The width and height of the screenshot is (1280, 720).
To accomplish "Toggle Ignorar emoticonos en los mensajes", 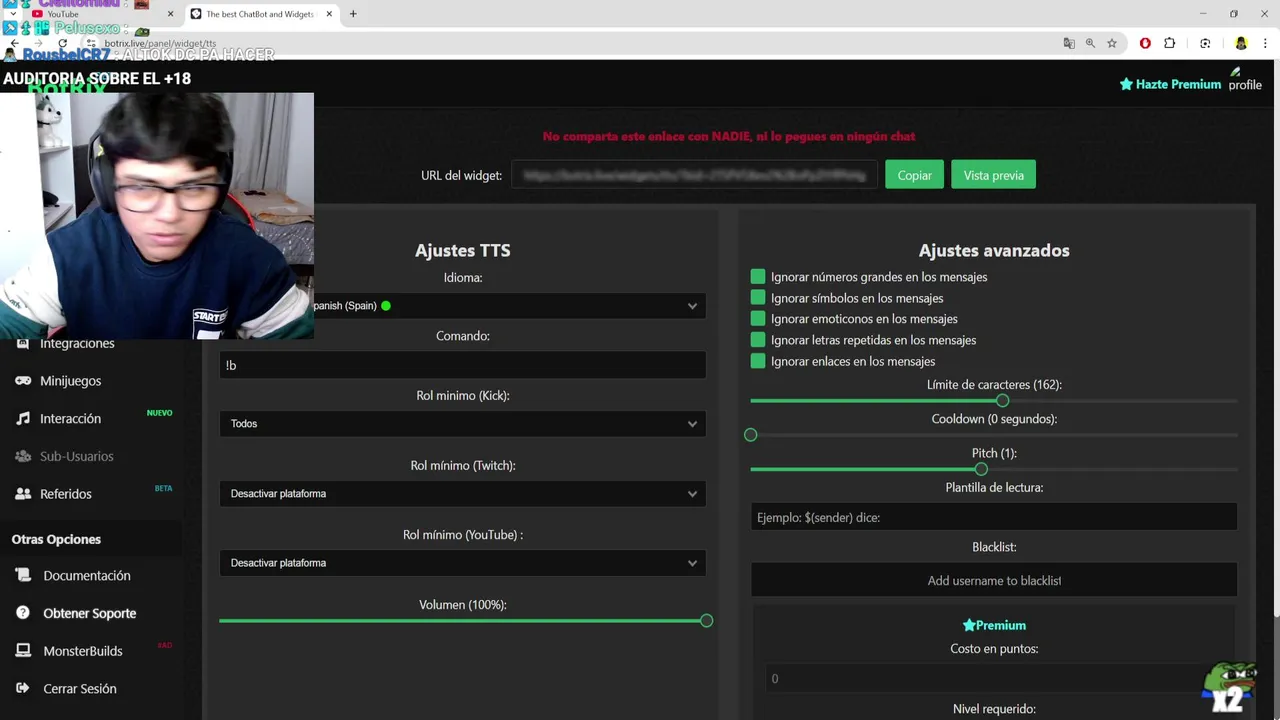I will click(758, 319).
